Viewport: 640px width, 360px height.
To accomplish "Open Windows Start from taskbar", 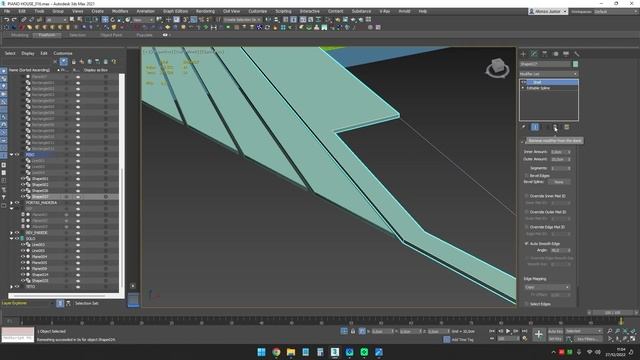I will click(x=262, y=352).
